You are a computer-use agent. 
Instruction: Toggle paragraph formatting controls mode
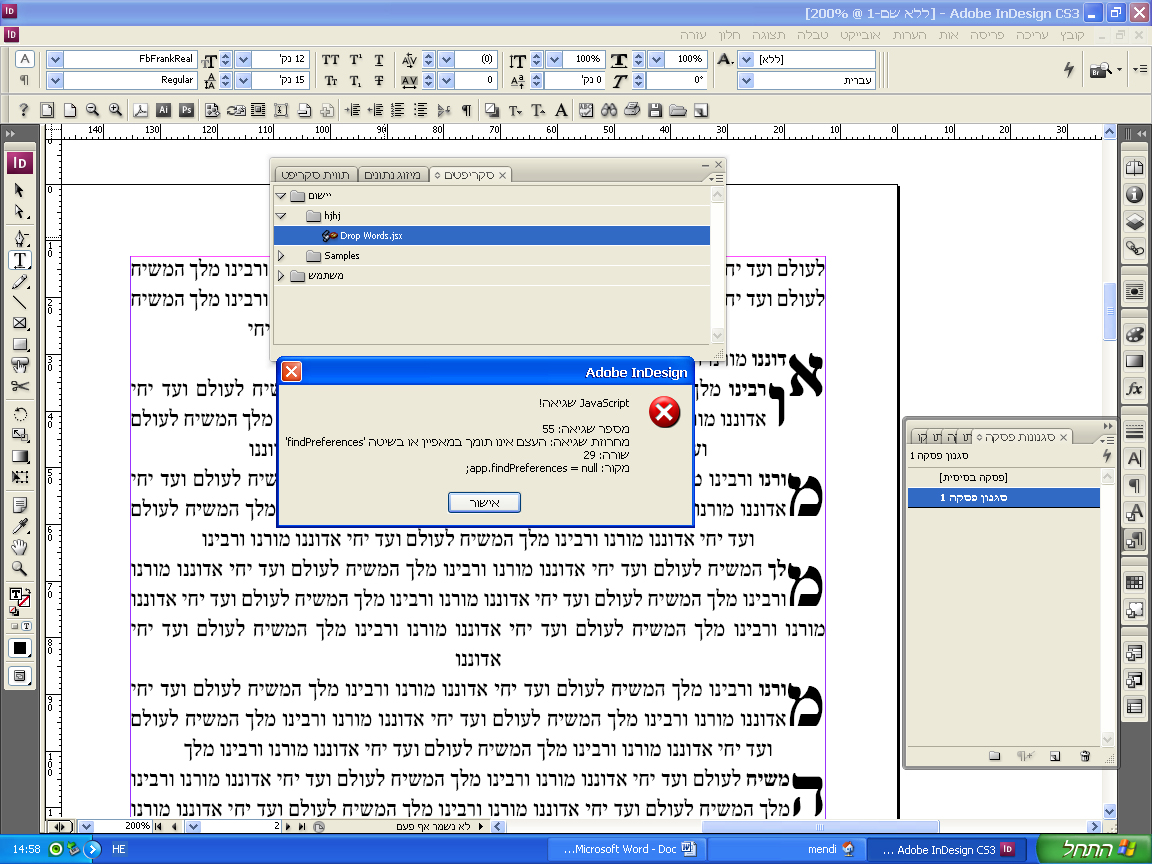click(x=24, y=80)
